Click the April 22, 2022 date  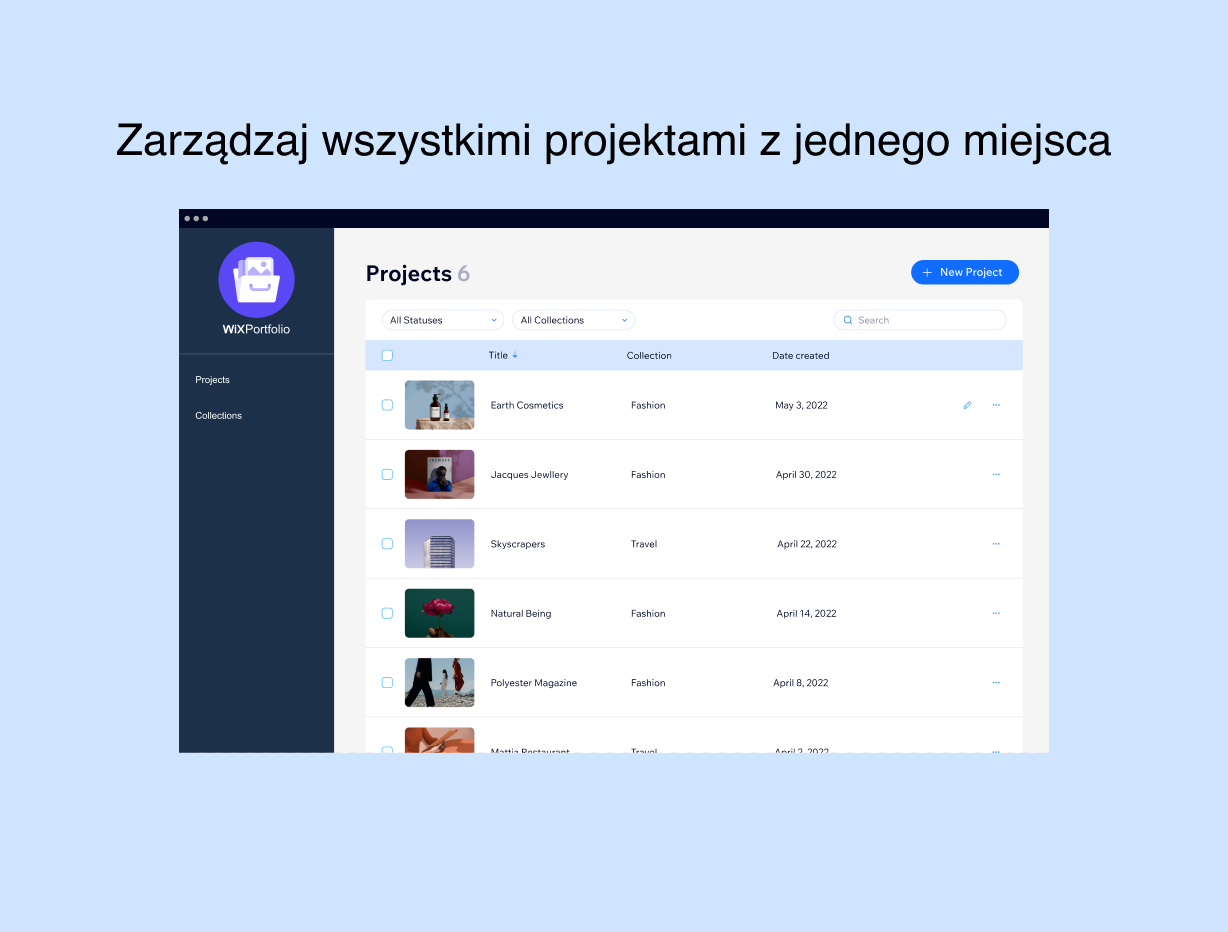807,544
